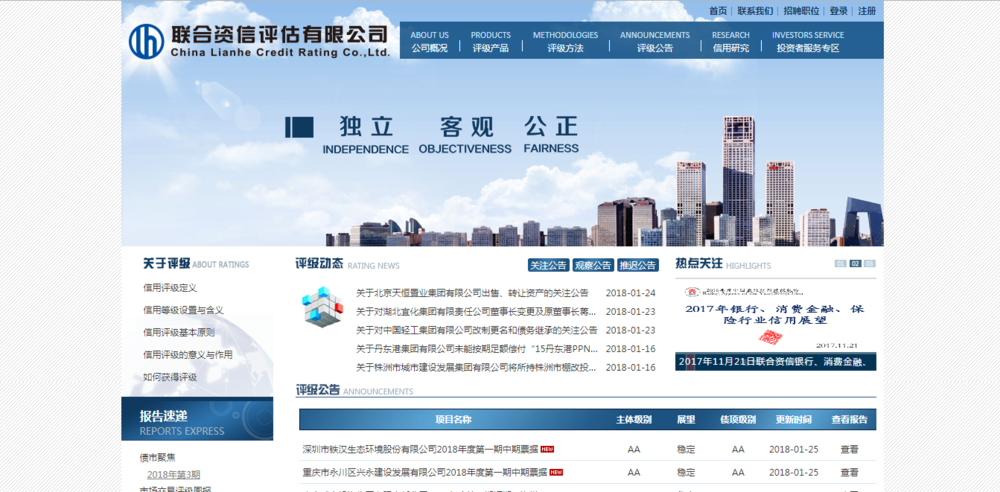The image size is (1000, 492).
Task: Open 信用等级设置与含义 link
Action: click(183, 310)
